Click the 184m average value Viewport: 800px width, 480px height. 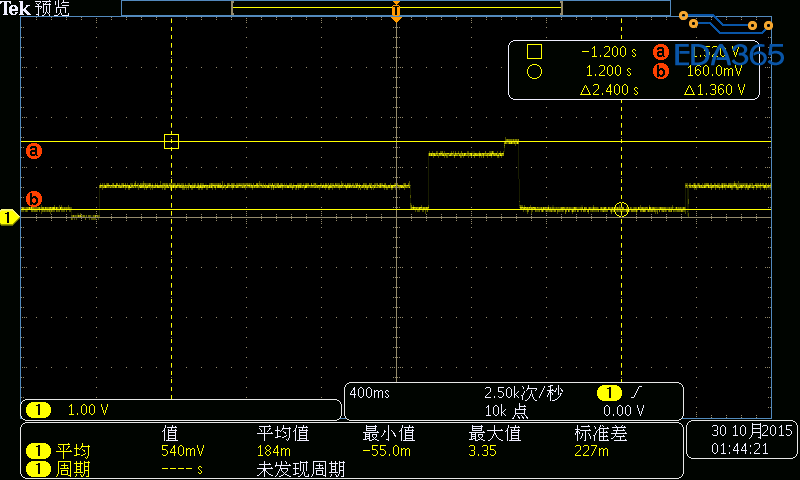pos(273,451)
